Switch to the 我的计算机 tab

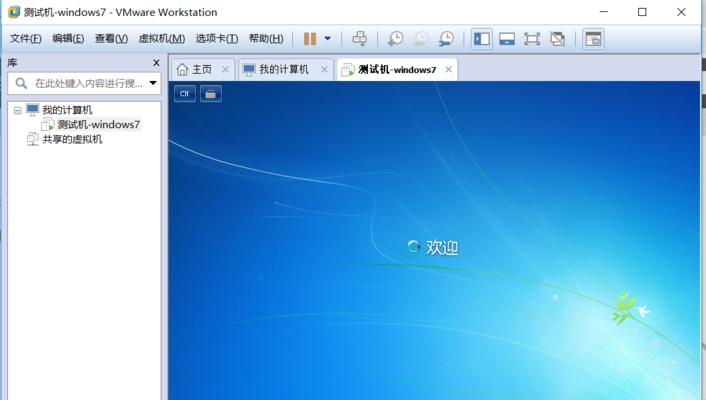coord(284,69)
